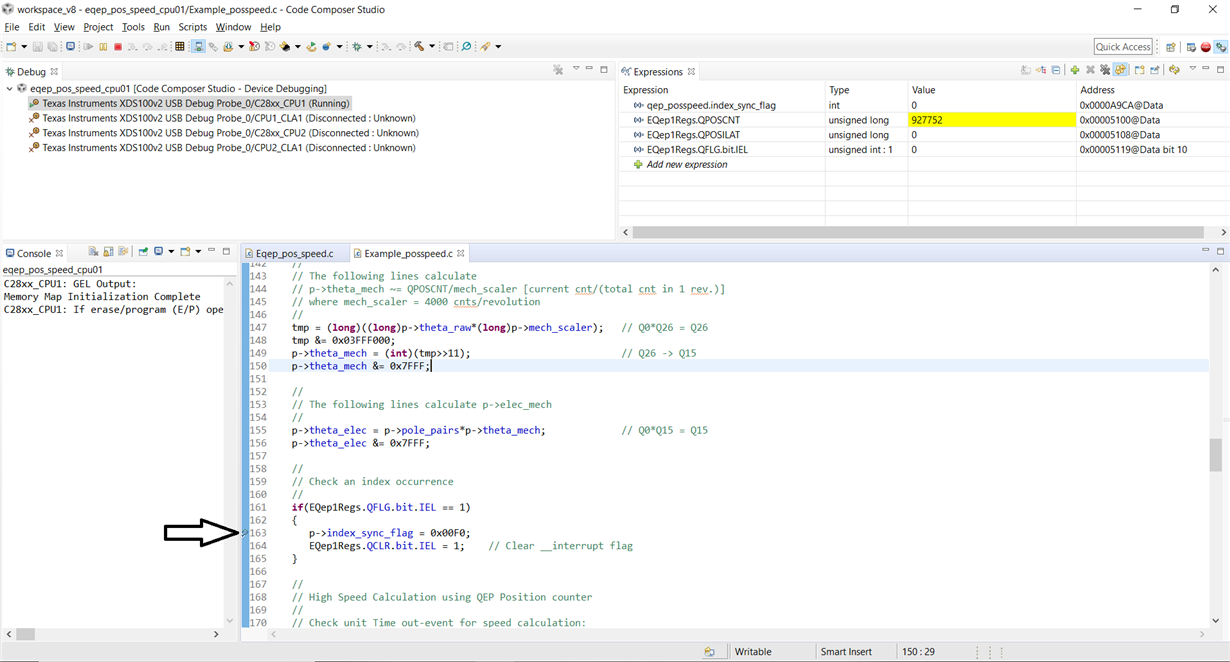The width and height of the screenshot is (1230, 662).
Task: Click Collapse All icon in Expressions toolbar
Action: pyautogui.click(x=1056, y=70)
